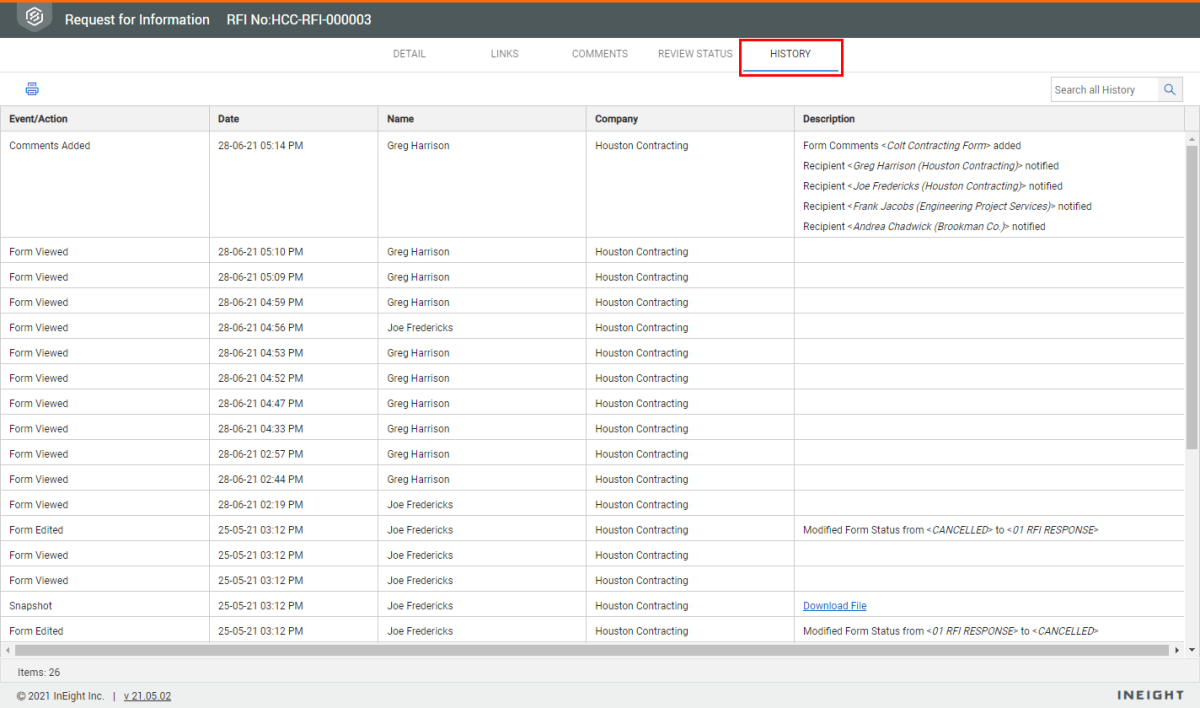Open the version v 21.05.02 link

pos(147,696)
